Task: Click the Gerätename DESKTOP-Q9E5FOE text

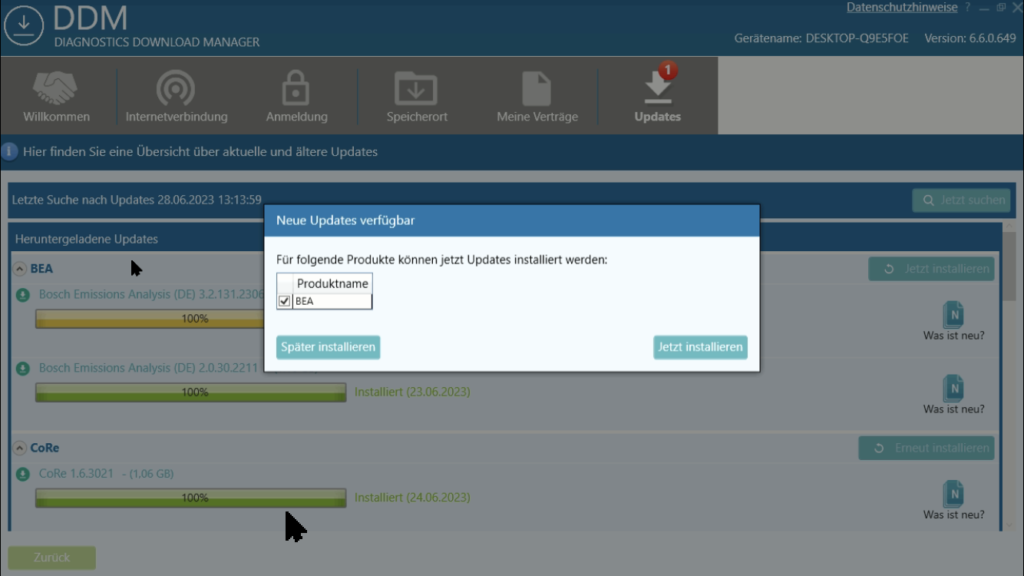Action: 821,39
